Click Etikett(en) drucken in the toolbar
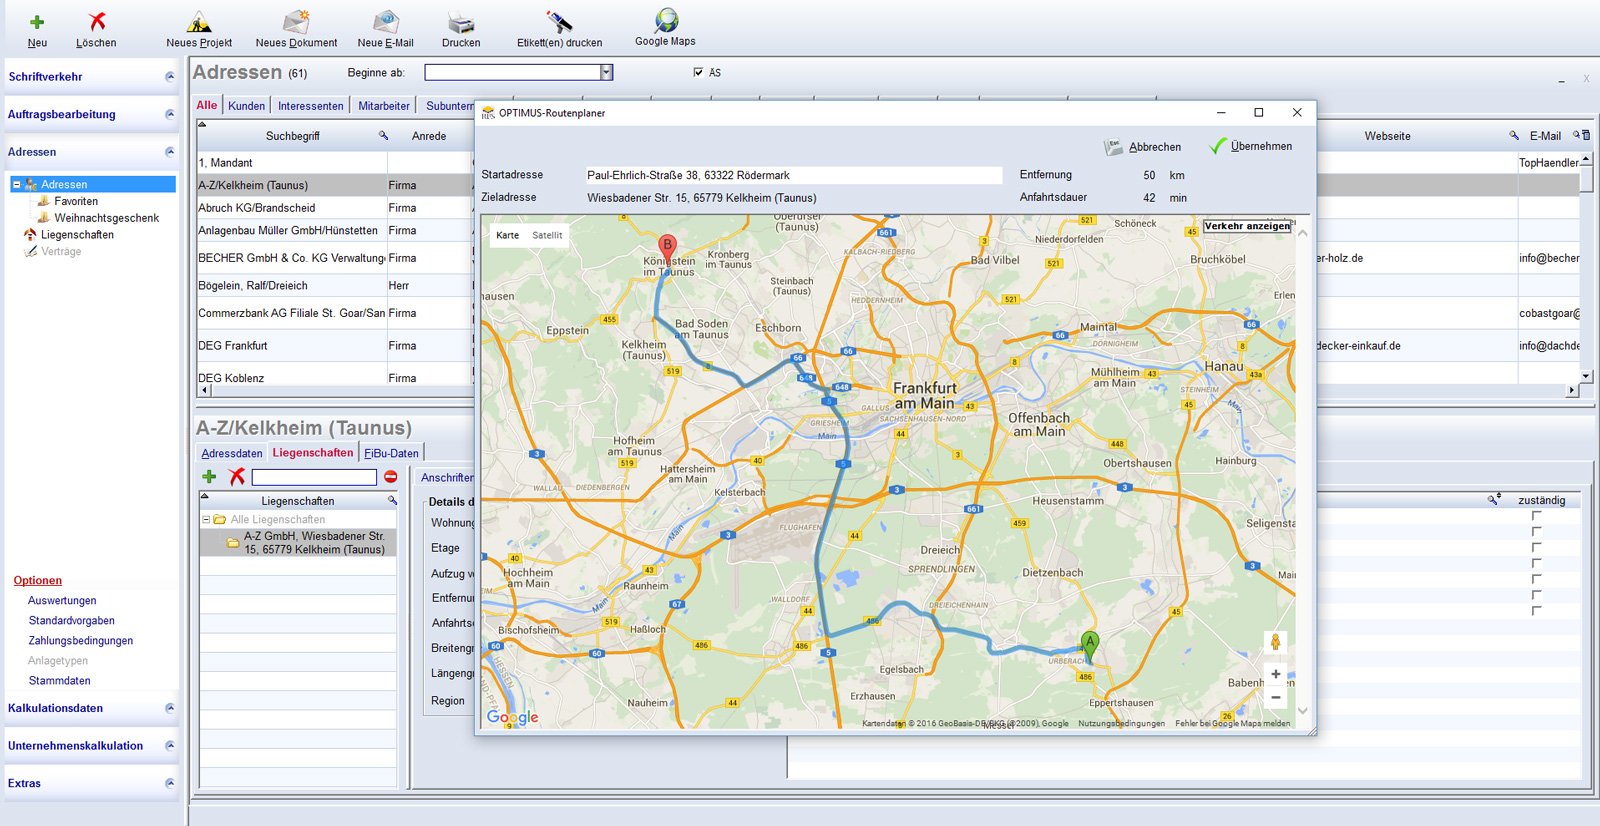This screenshot has width=1600, height=826. tap(559, 29)
